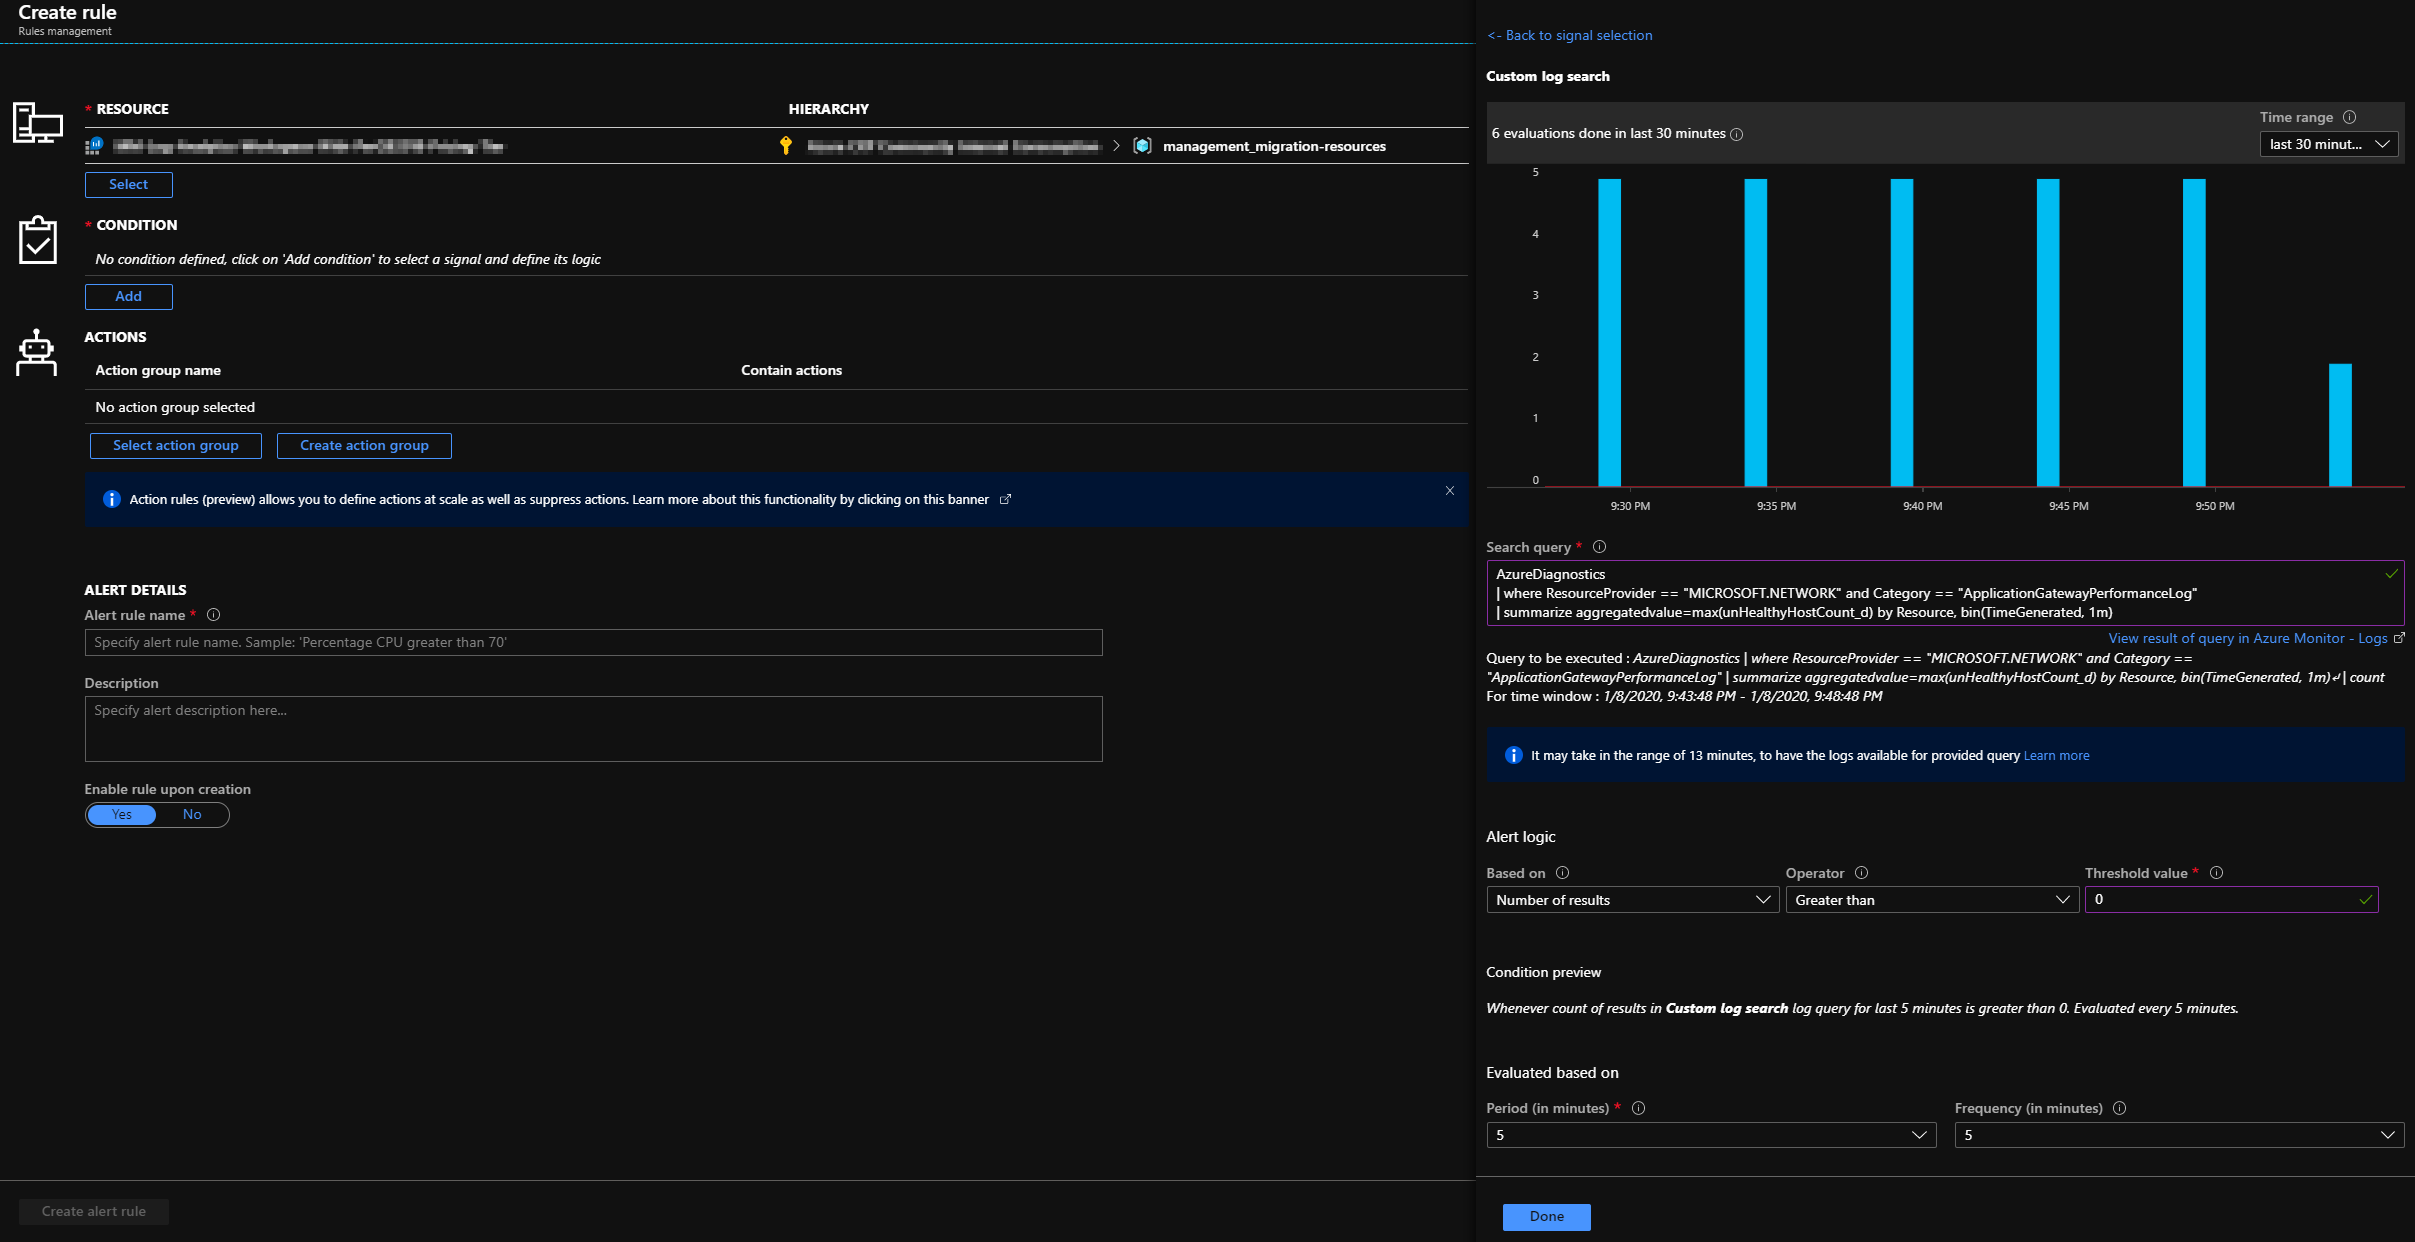The image size is (2415, 1242).
Task: Set Enable rule upon creation to No
Action: [192, 815]
